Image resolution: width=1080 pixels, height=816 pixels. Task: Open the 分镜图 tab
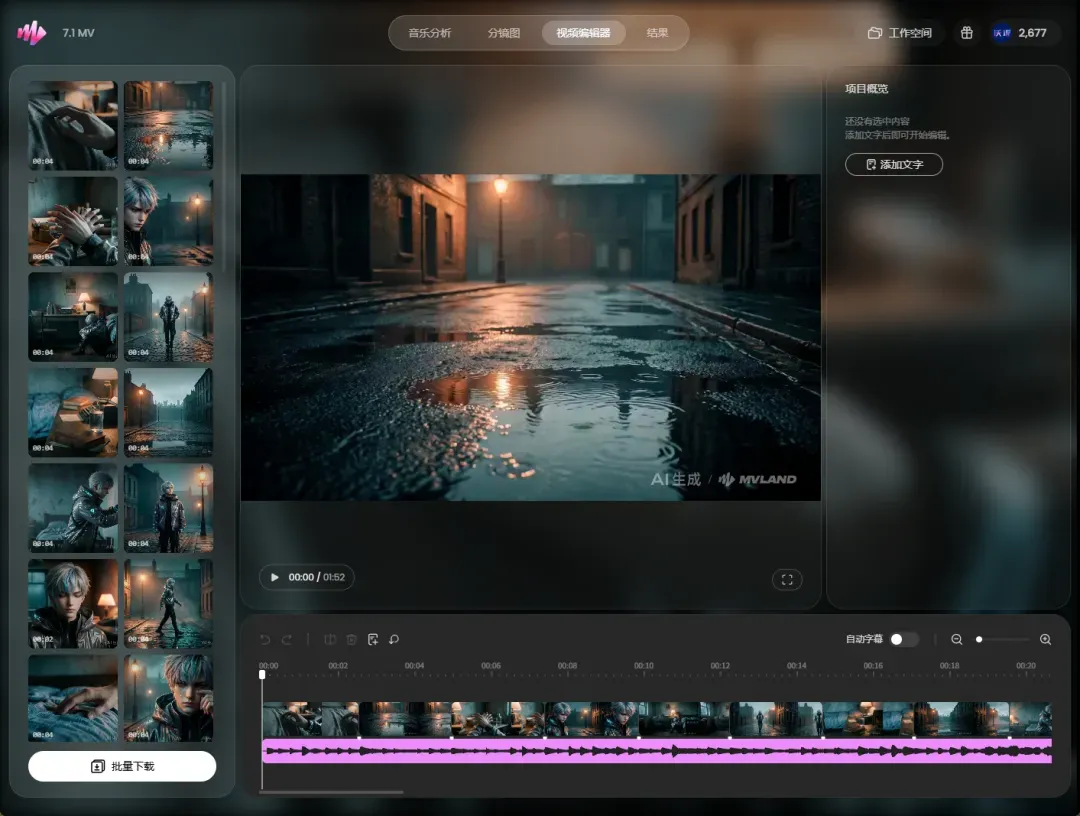[x=504, y=33]
